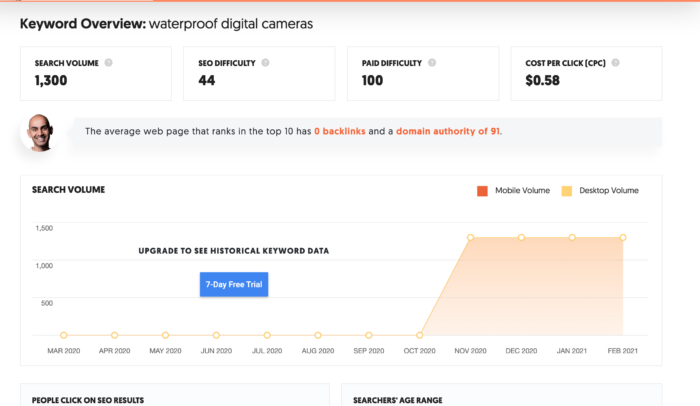
Task: Open the Paid Difficulty help icon
Action: pyautogui.click(x=432, y=63)
